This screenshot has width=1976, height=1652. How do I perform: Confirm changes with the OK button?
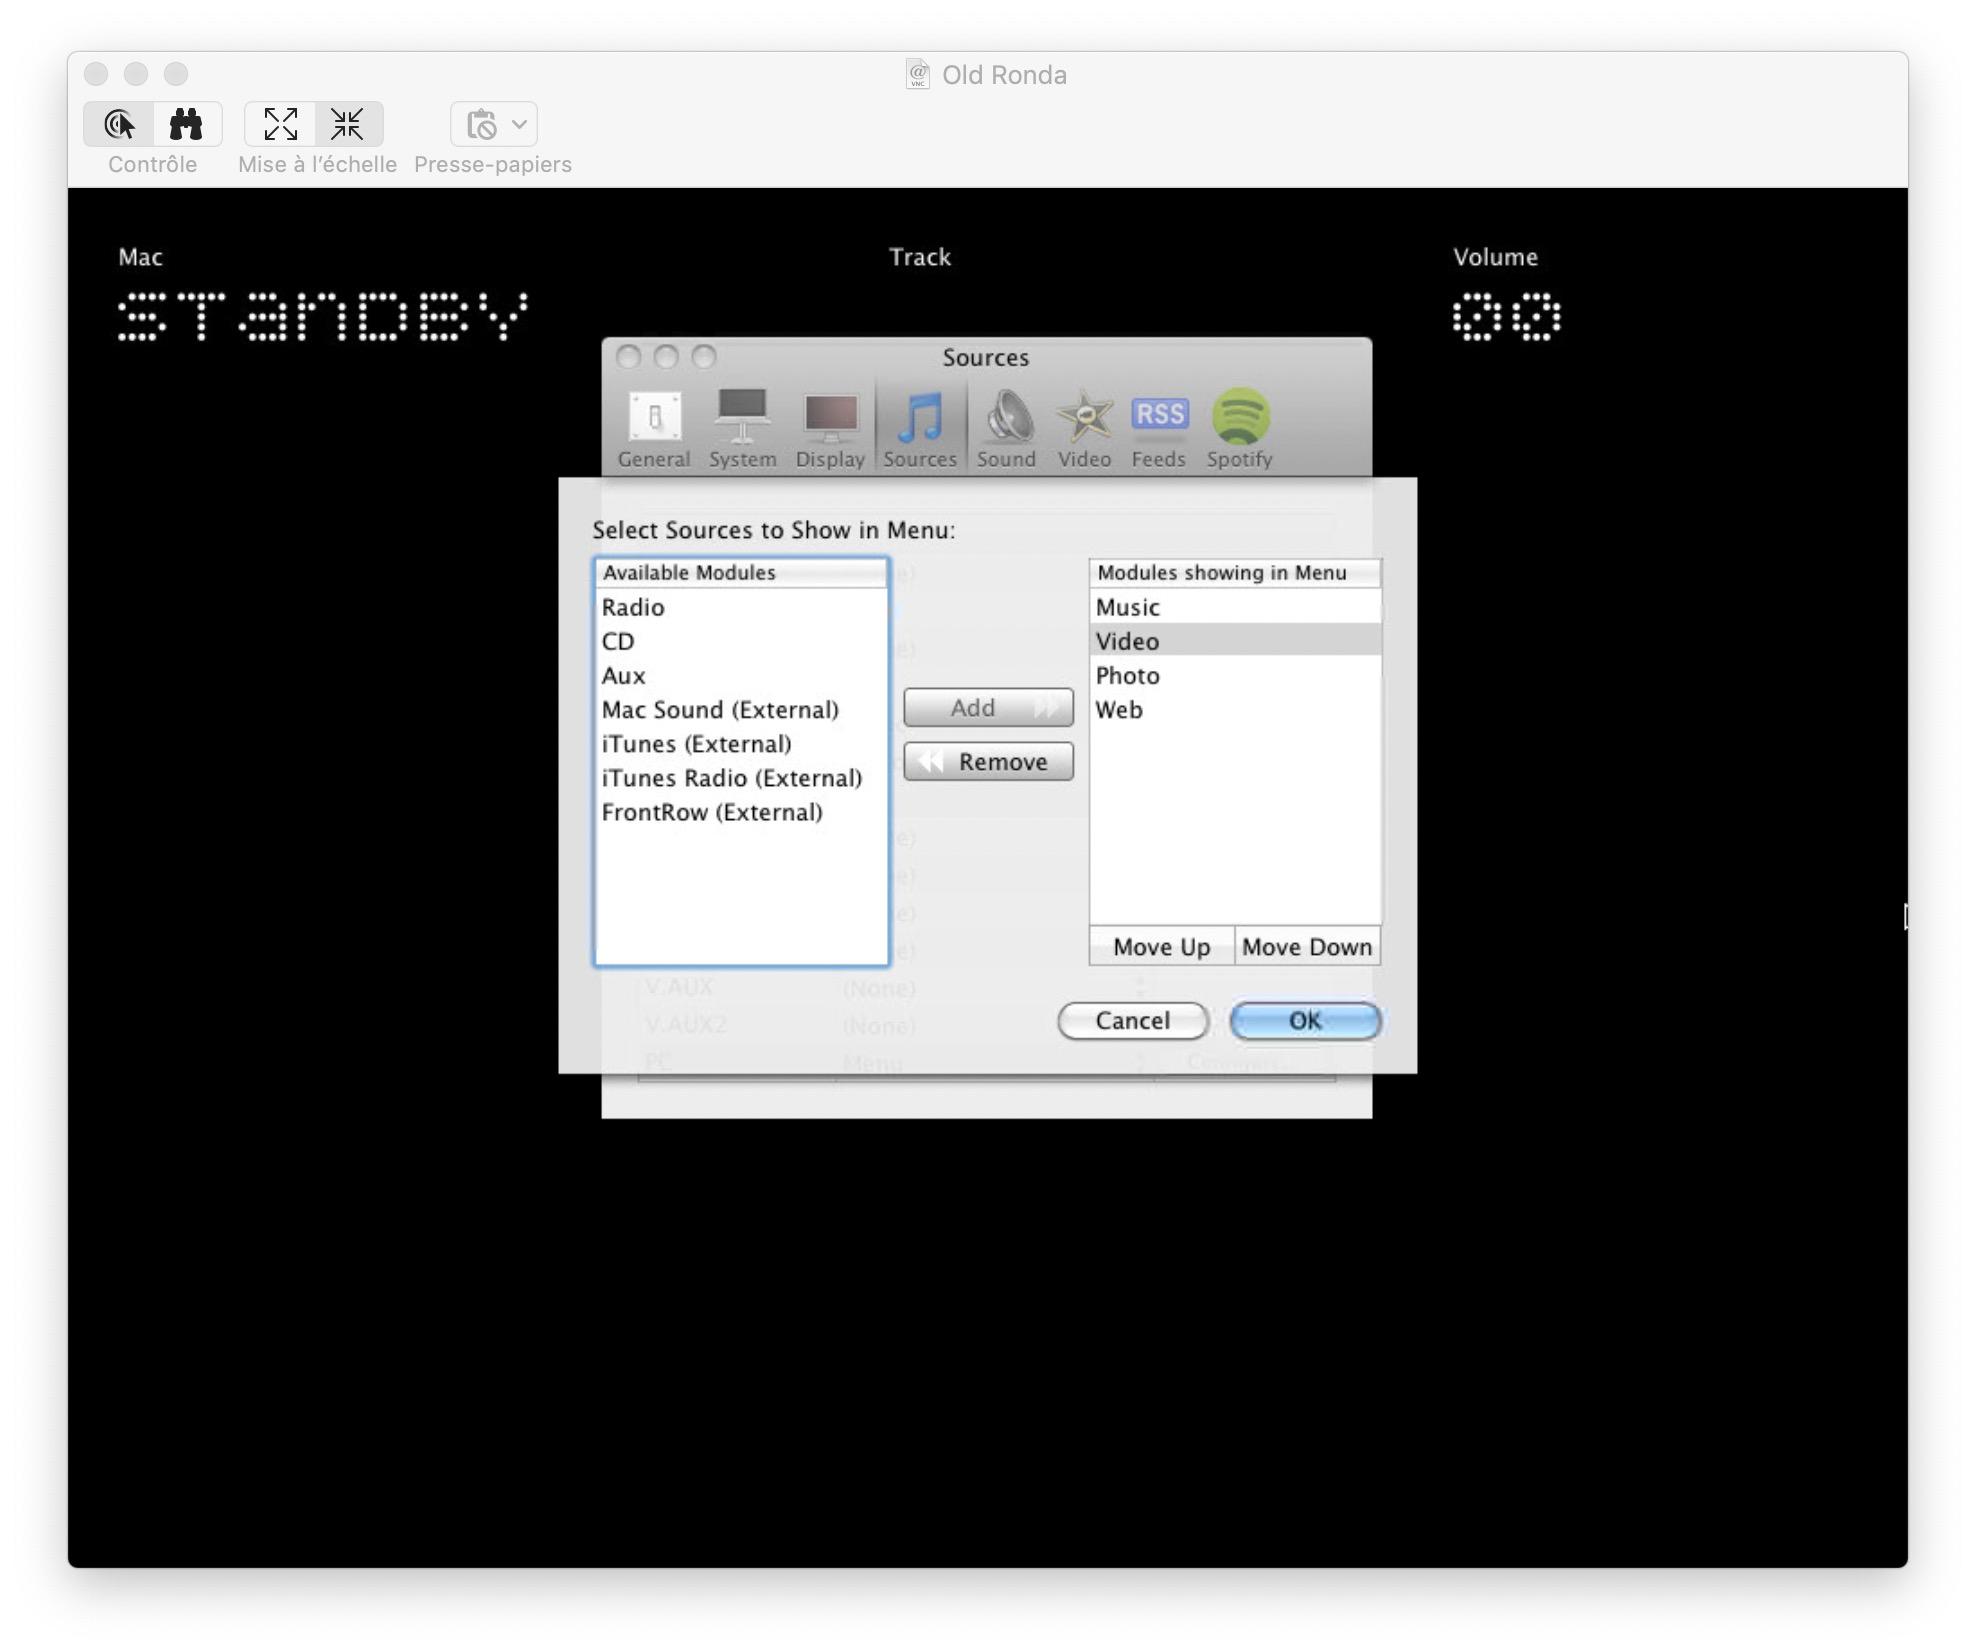1304,1020
